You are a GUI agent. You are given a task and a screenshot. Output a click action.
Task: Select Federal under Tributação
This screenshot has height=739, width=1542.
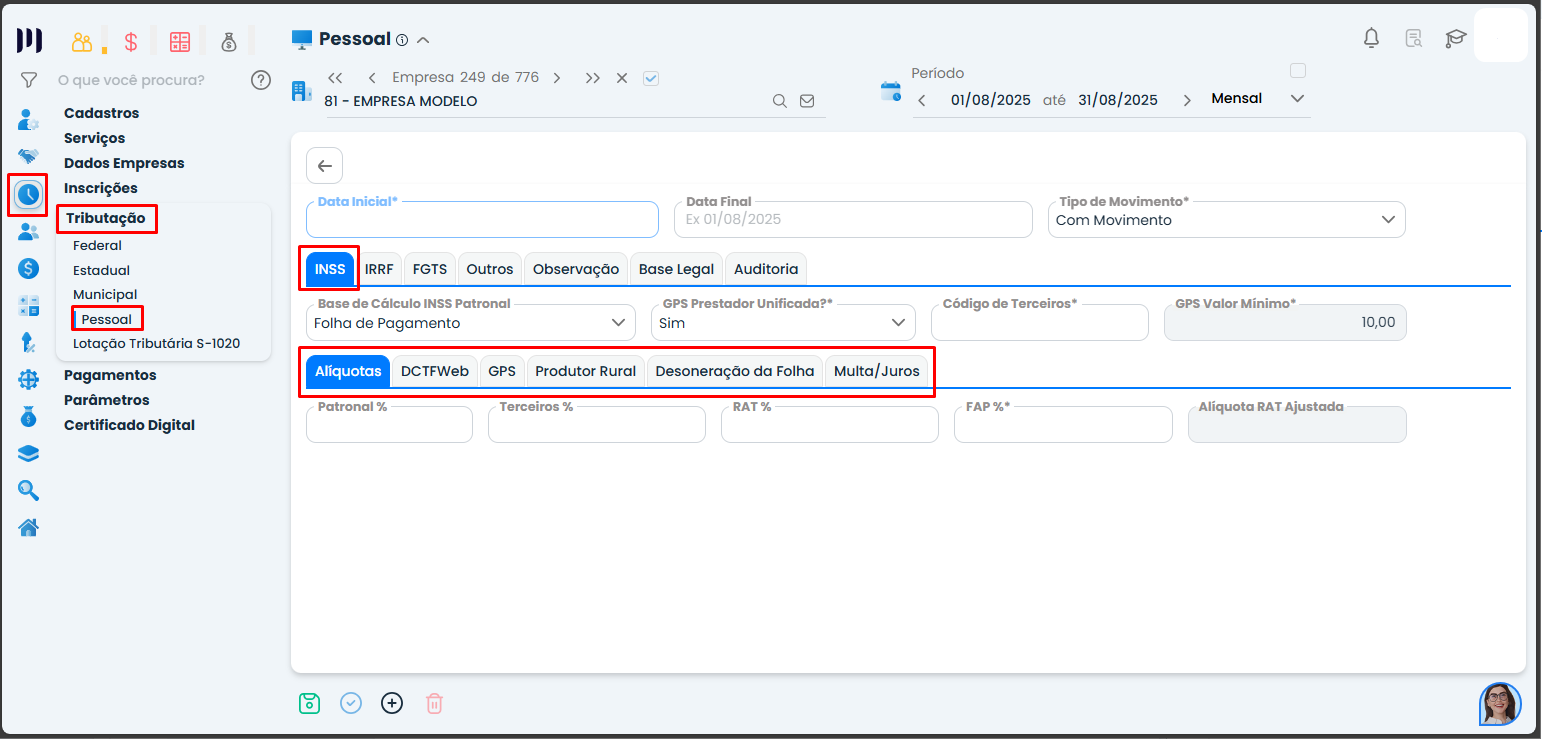click(x=97, y=245)
